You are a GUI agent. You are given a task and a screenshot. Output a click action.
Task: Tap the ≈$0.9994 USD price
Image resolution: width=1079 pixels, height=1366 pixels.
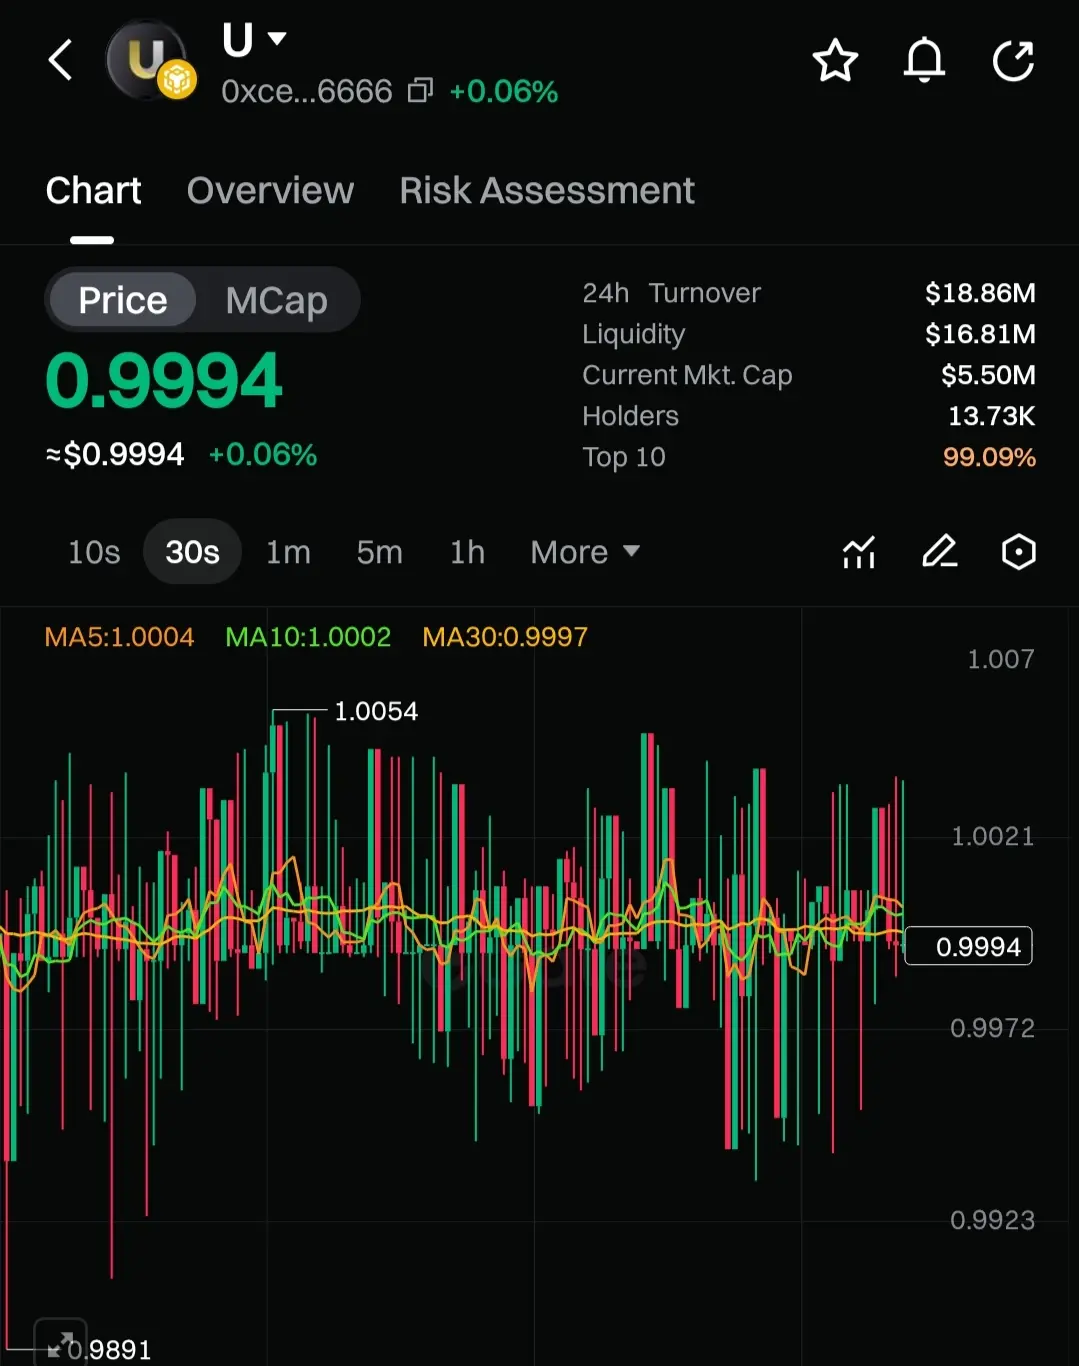pyautogui.click(x=115, y=454)
